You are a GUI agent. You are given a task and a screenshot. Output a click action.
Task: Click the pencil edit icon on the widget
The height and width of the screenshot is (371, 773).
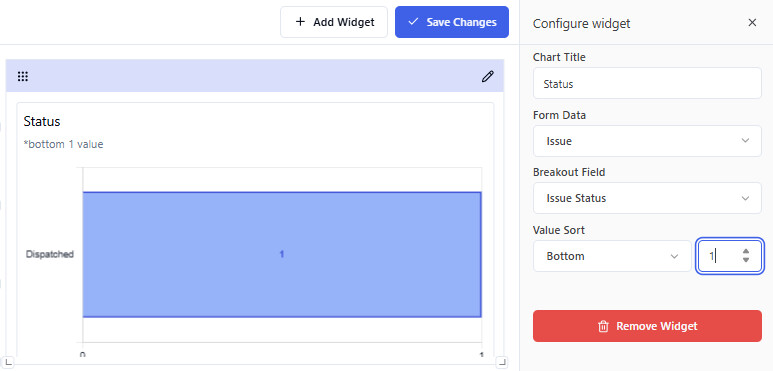(x=488, y=76)
